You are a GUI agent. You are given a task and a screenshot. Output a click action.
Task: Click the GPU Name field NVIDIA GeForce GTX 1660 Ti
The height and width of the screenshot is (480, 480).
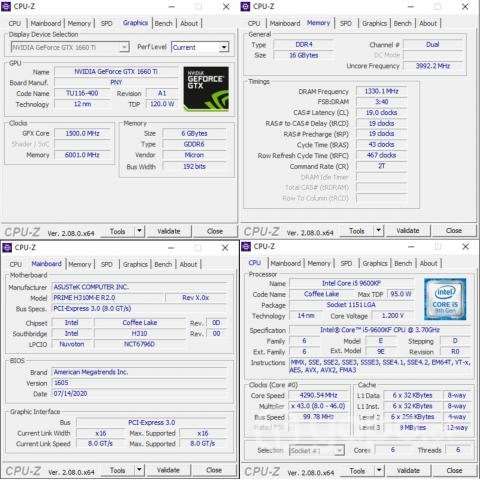[116, 71]
